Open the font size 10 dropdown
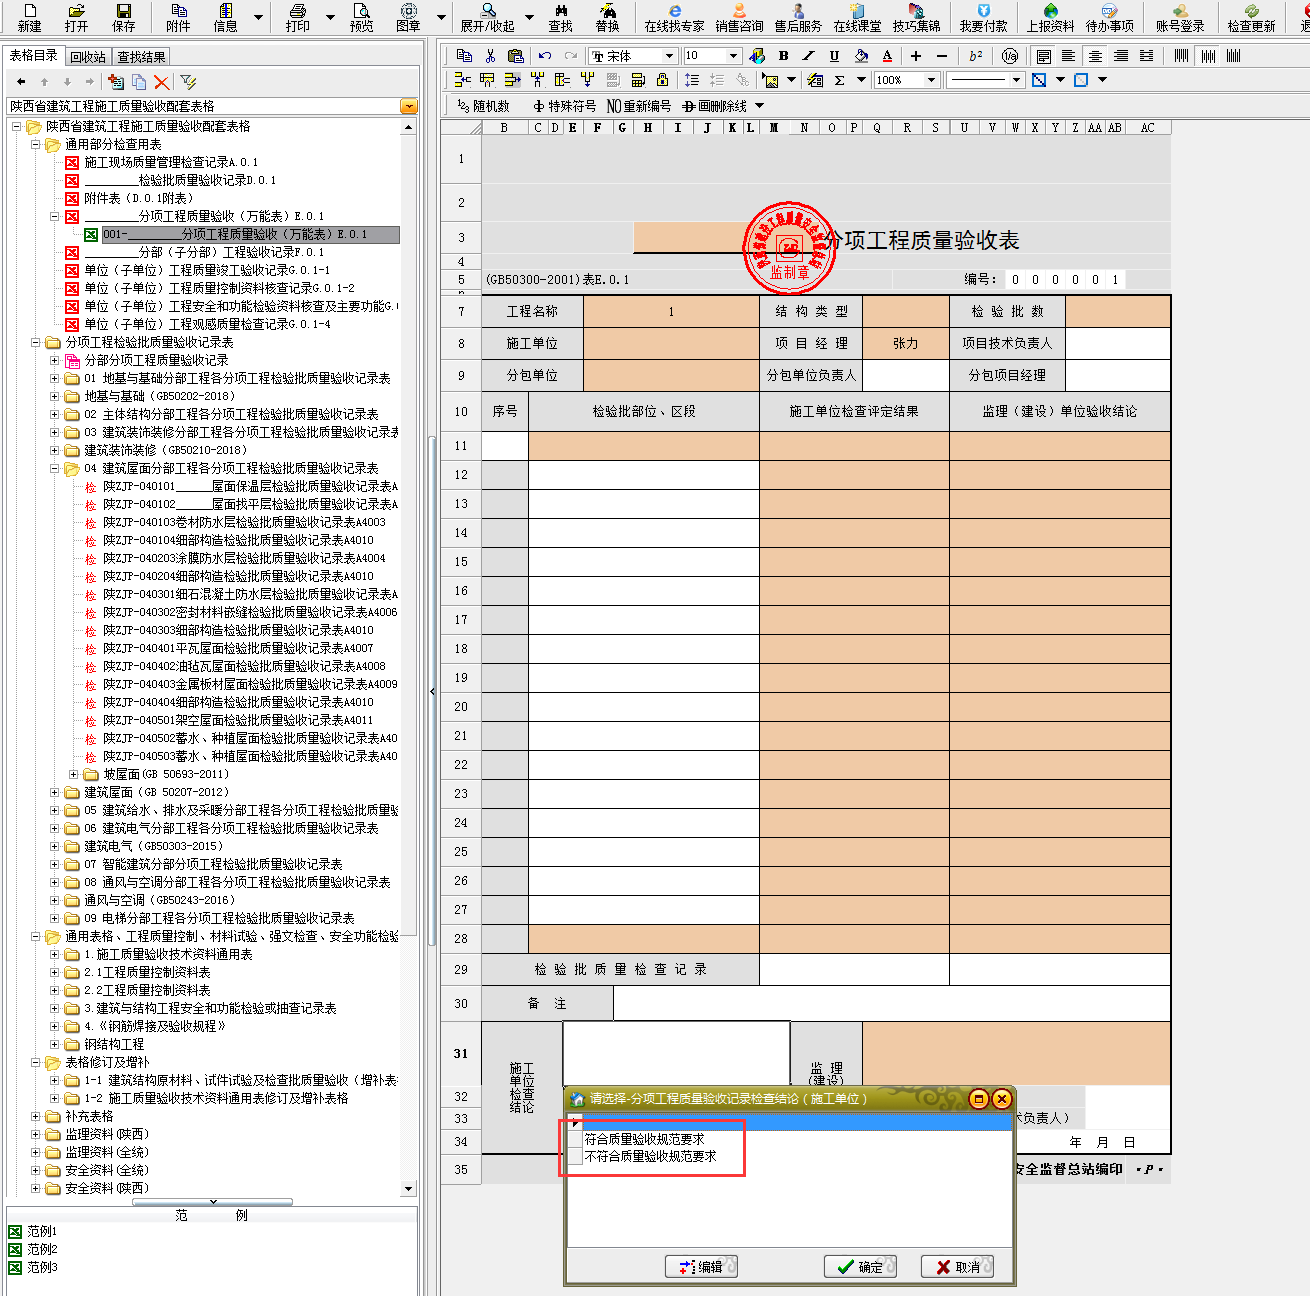 (733, 56)
